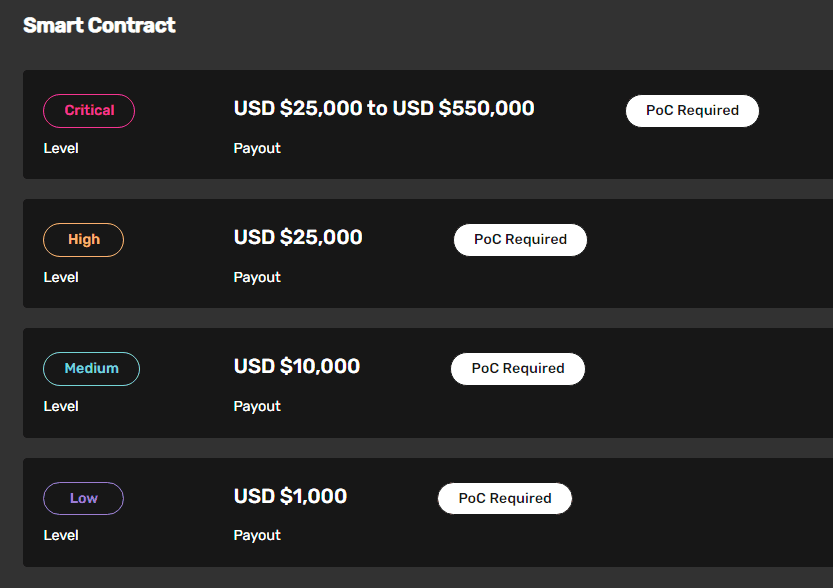833x588 pixels.
Task: Click the Critical severity badge
Action: (89, 110)
